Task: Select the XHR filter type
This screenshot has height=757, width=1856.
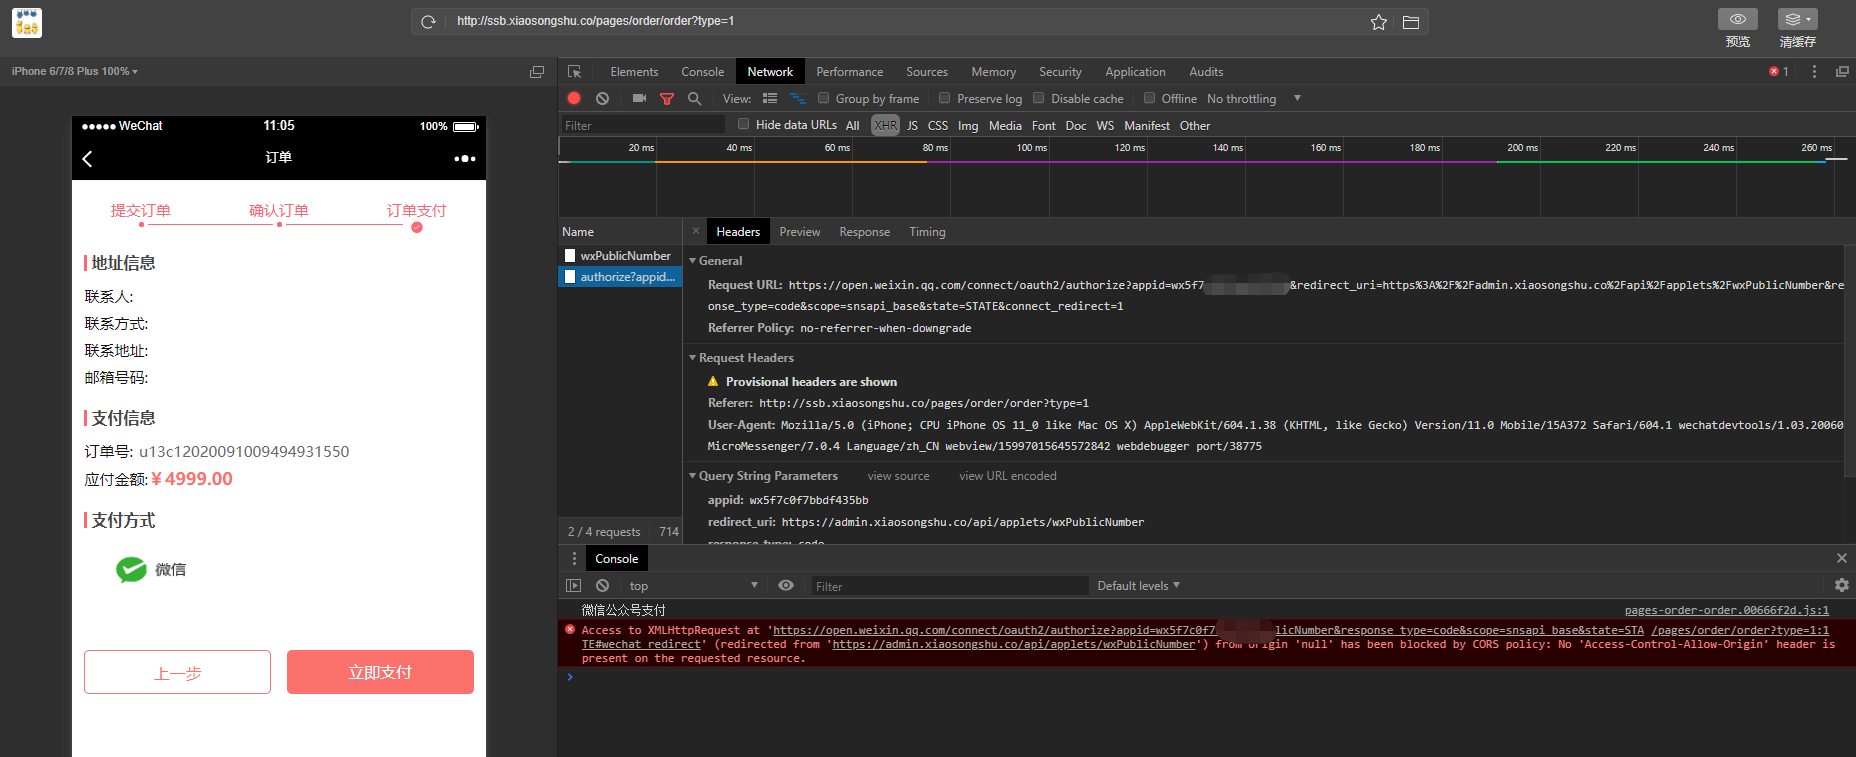Action: pyautogui.click(x=886, y=125)
